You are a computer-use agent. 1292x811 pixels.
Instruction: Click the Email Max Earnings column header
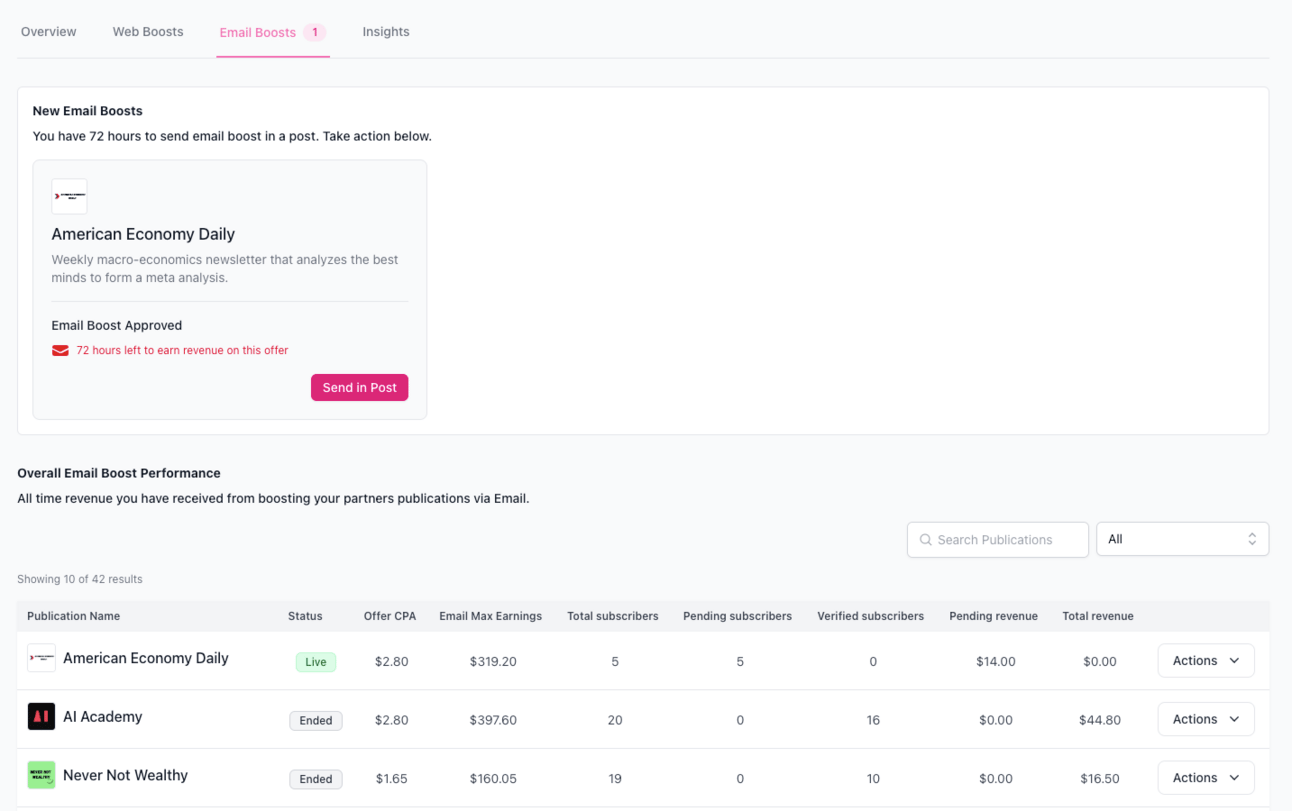point(491,616)
